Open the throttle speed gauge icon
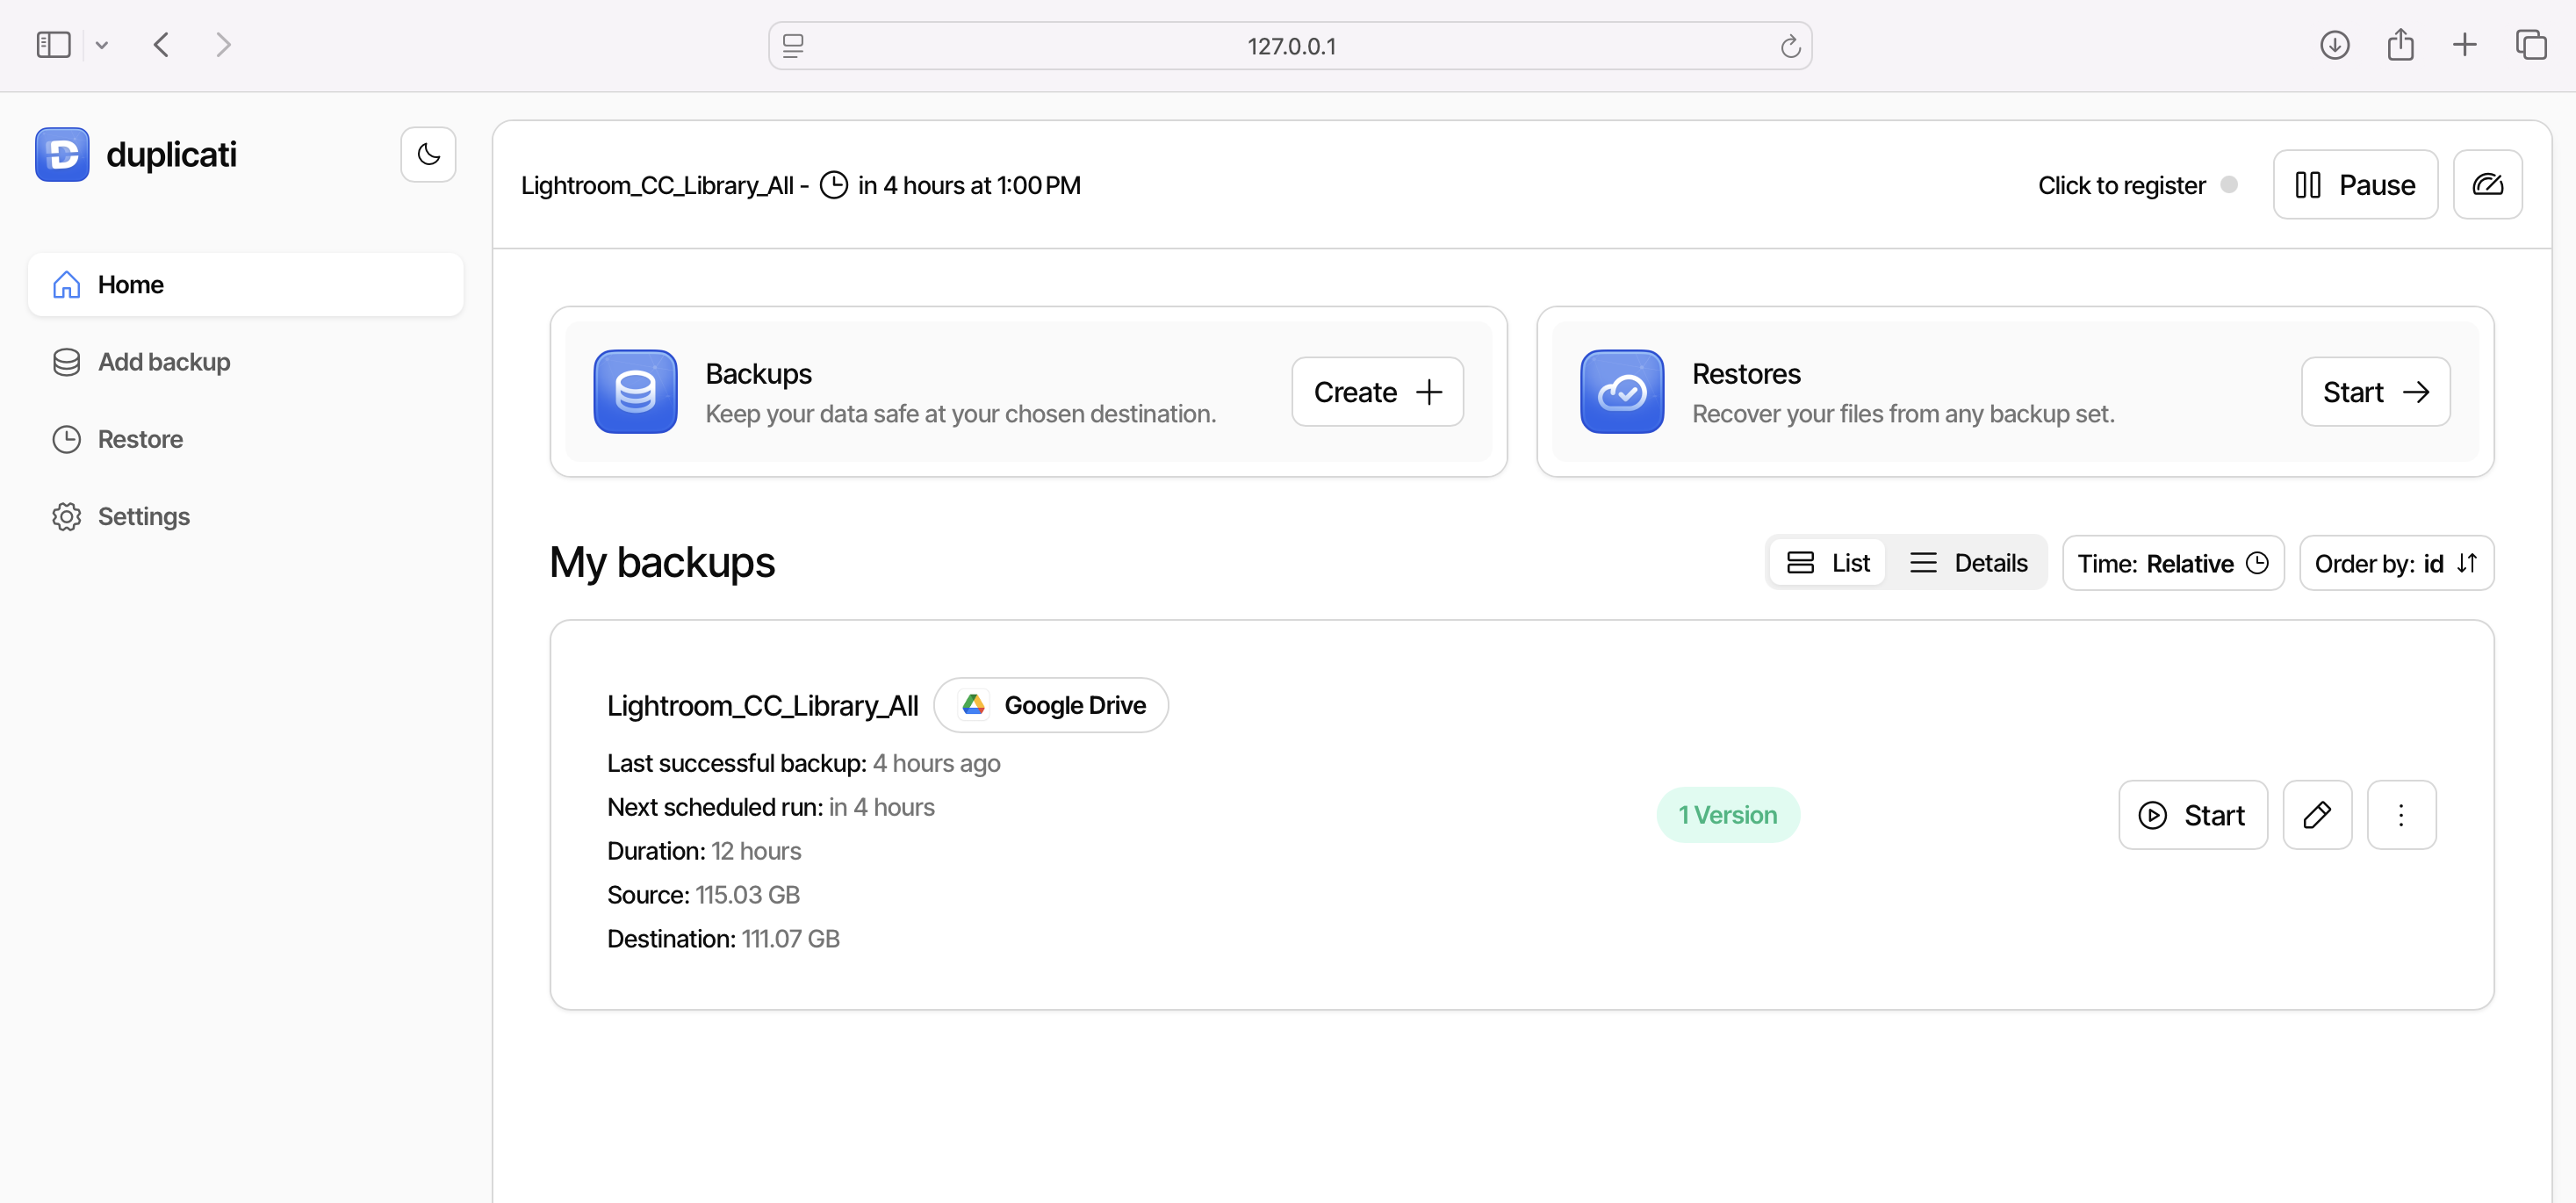2576x1203 pixels. pos(2486,185)
